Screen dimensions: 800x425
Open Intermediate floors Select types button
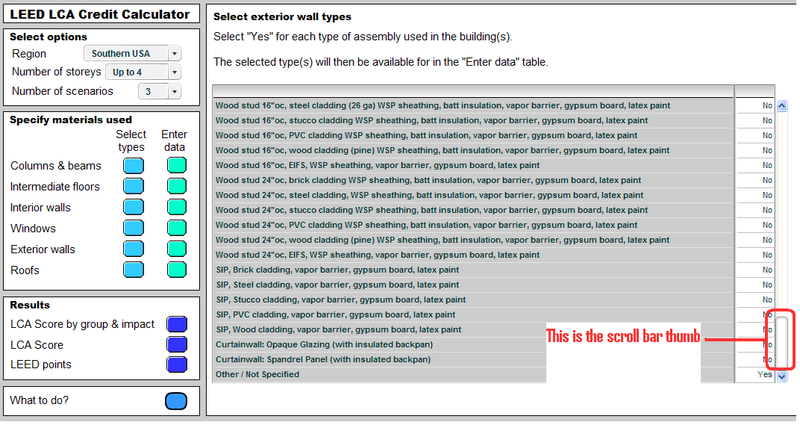click(x=133, y=186)
